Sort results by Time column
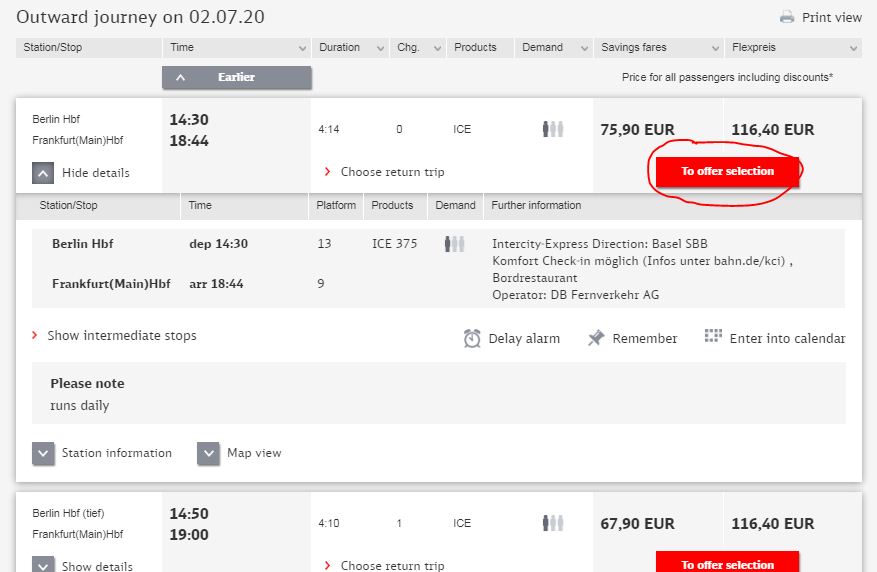Image resolution: width=877 pixels, height=572 pixels. click(x=237, y=47)
